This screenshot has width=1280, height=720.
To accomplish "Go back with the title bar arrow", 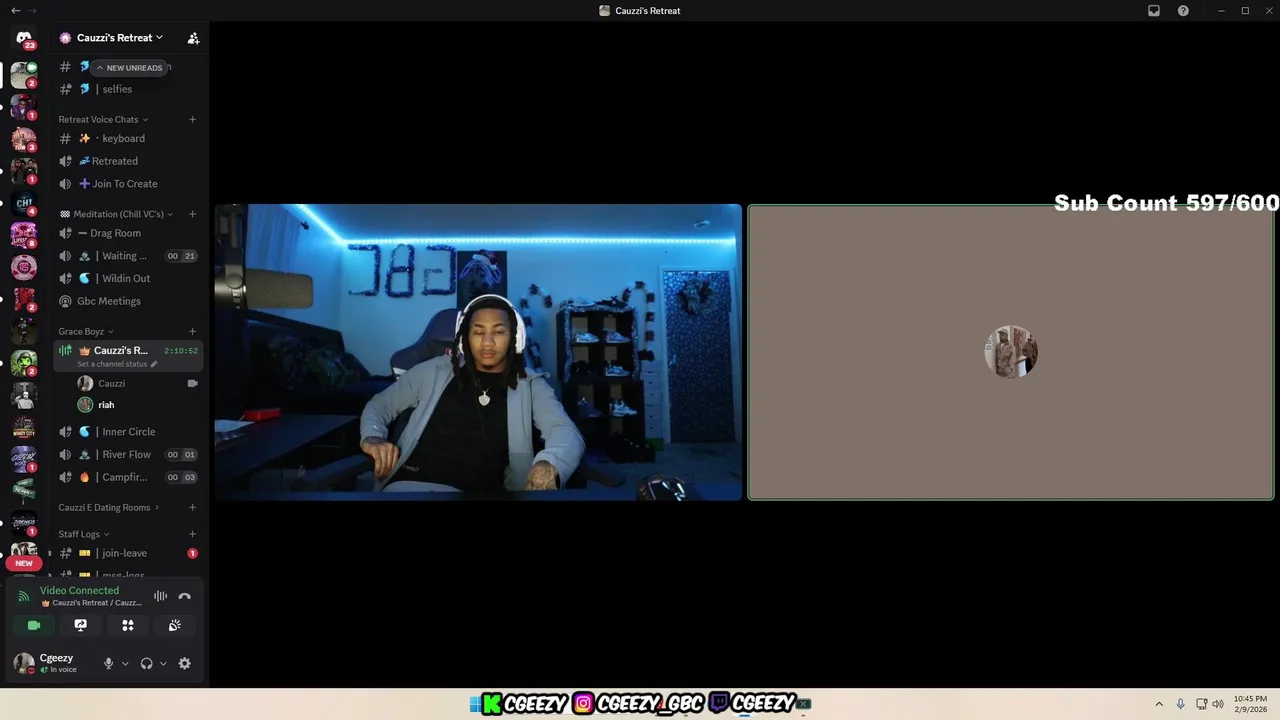I will 15,11.
